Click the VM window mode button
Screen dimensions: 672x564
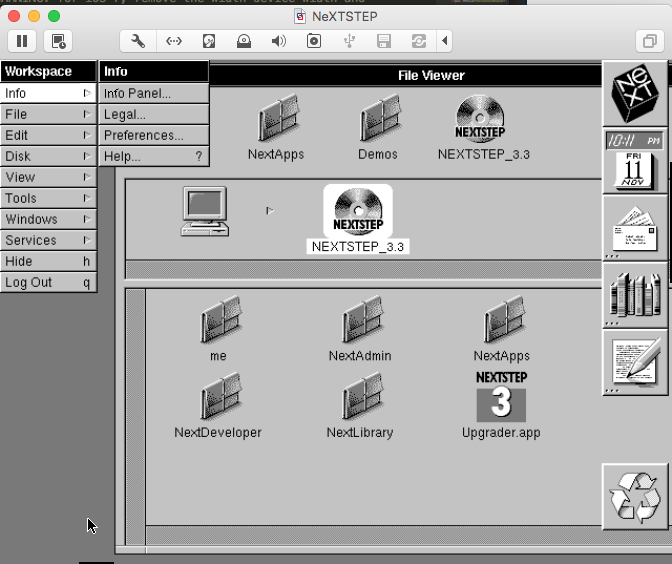650,41
